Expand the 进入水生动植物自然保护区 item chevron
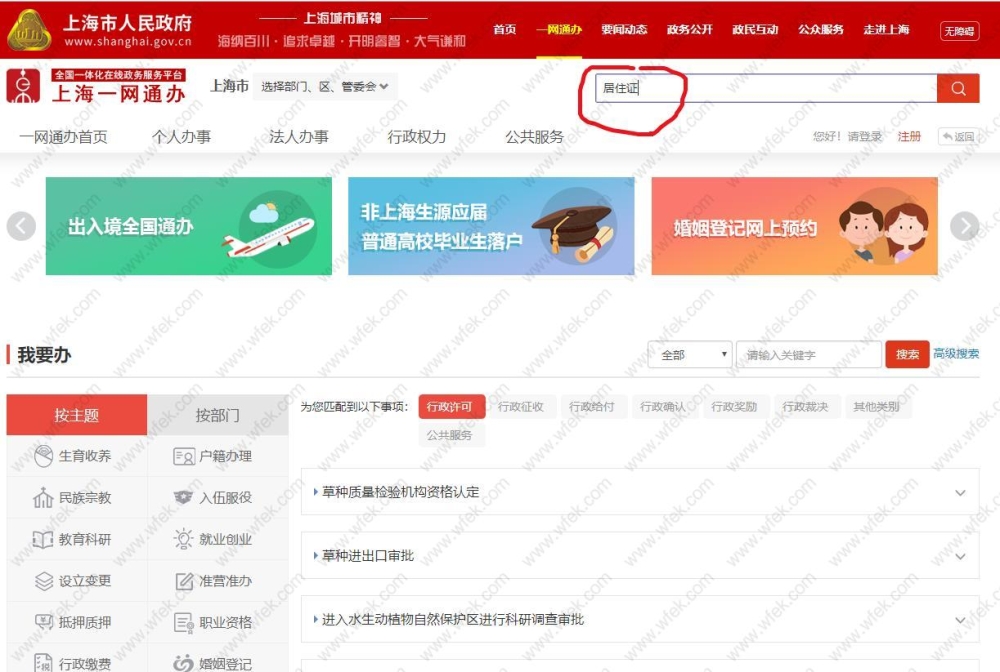 point(960,620)
